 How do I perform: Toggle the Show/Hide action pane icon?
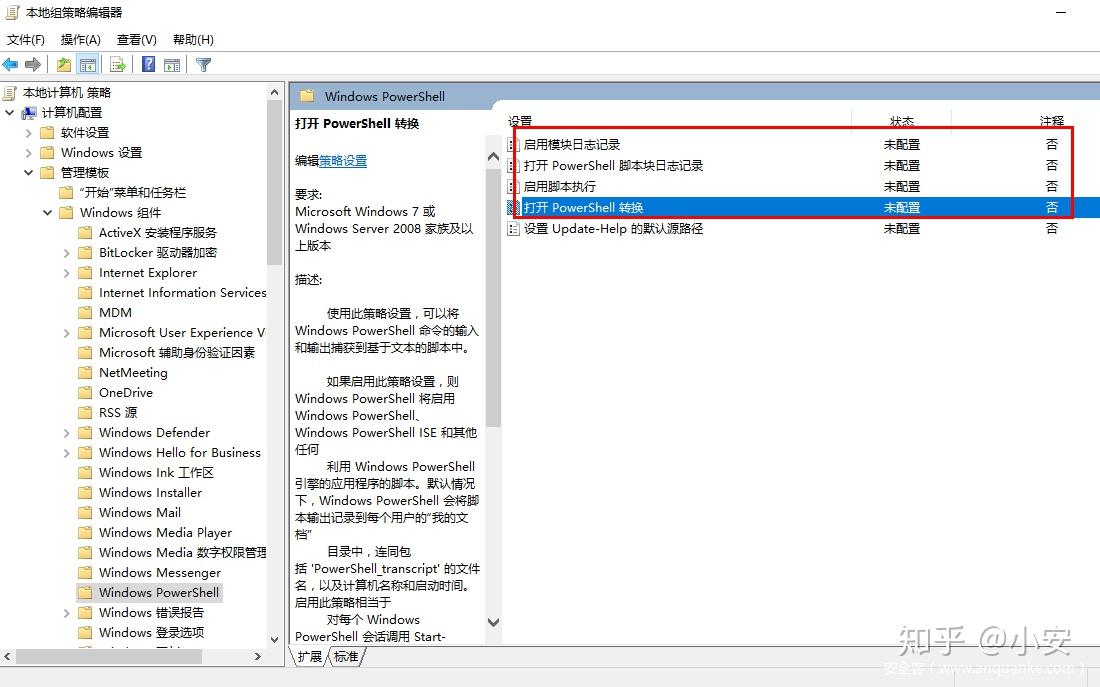(x=172, y=65)
